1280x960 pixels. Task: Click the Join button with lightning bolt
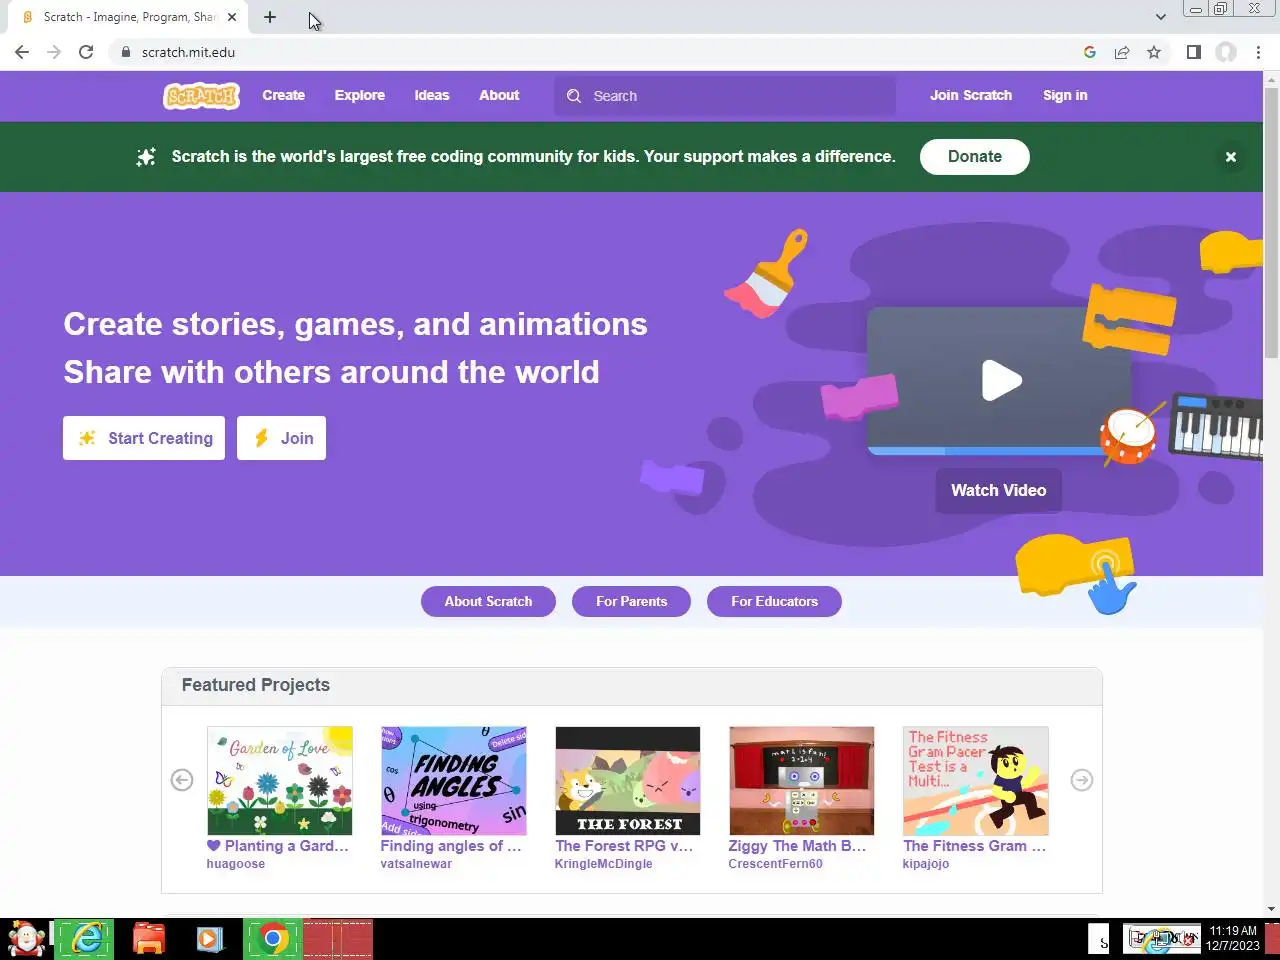click(x=281, y=438)
